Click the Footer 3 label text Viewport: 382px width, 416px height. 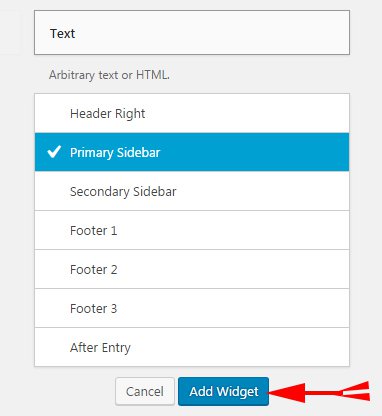click(94, 308)
